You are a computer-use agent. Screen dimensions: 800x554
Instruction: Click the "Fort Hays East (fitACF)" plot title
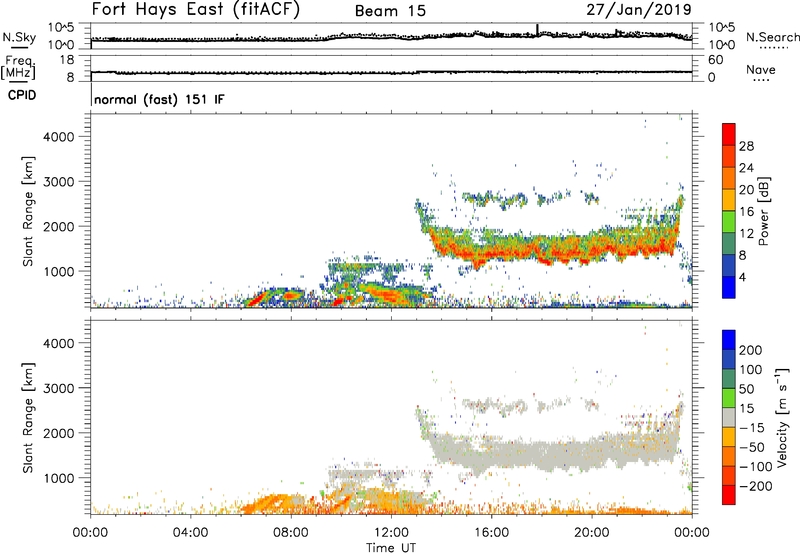tap(196, 10)
